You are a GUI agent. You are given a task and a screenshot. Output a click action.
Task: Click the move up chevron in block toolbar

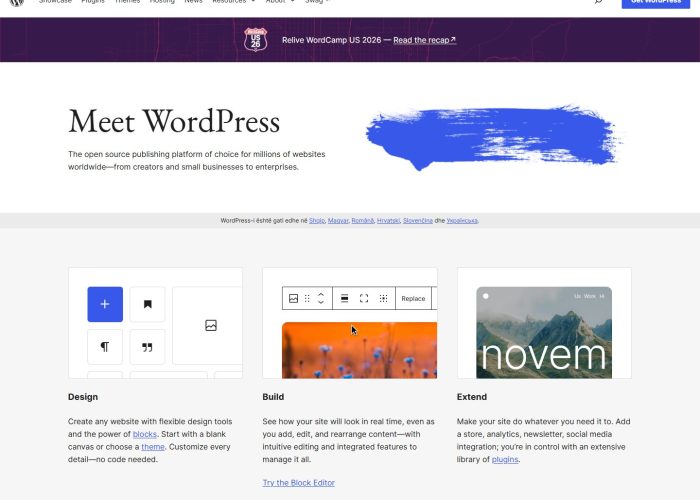[x=321, y=295]
